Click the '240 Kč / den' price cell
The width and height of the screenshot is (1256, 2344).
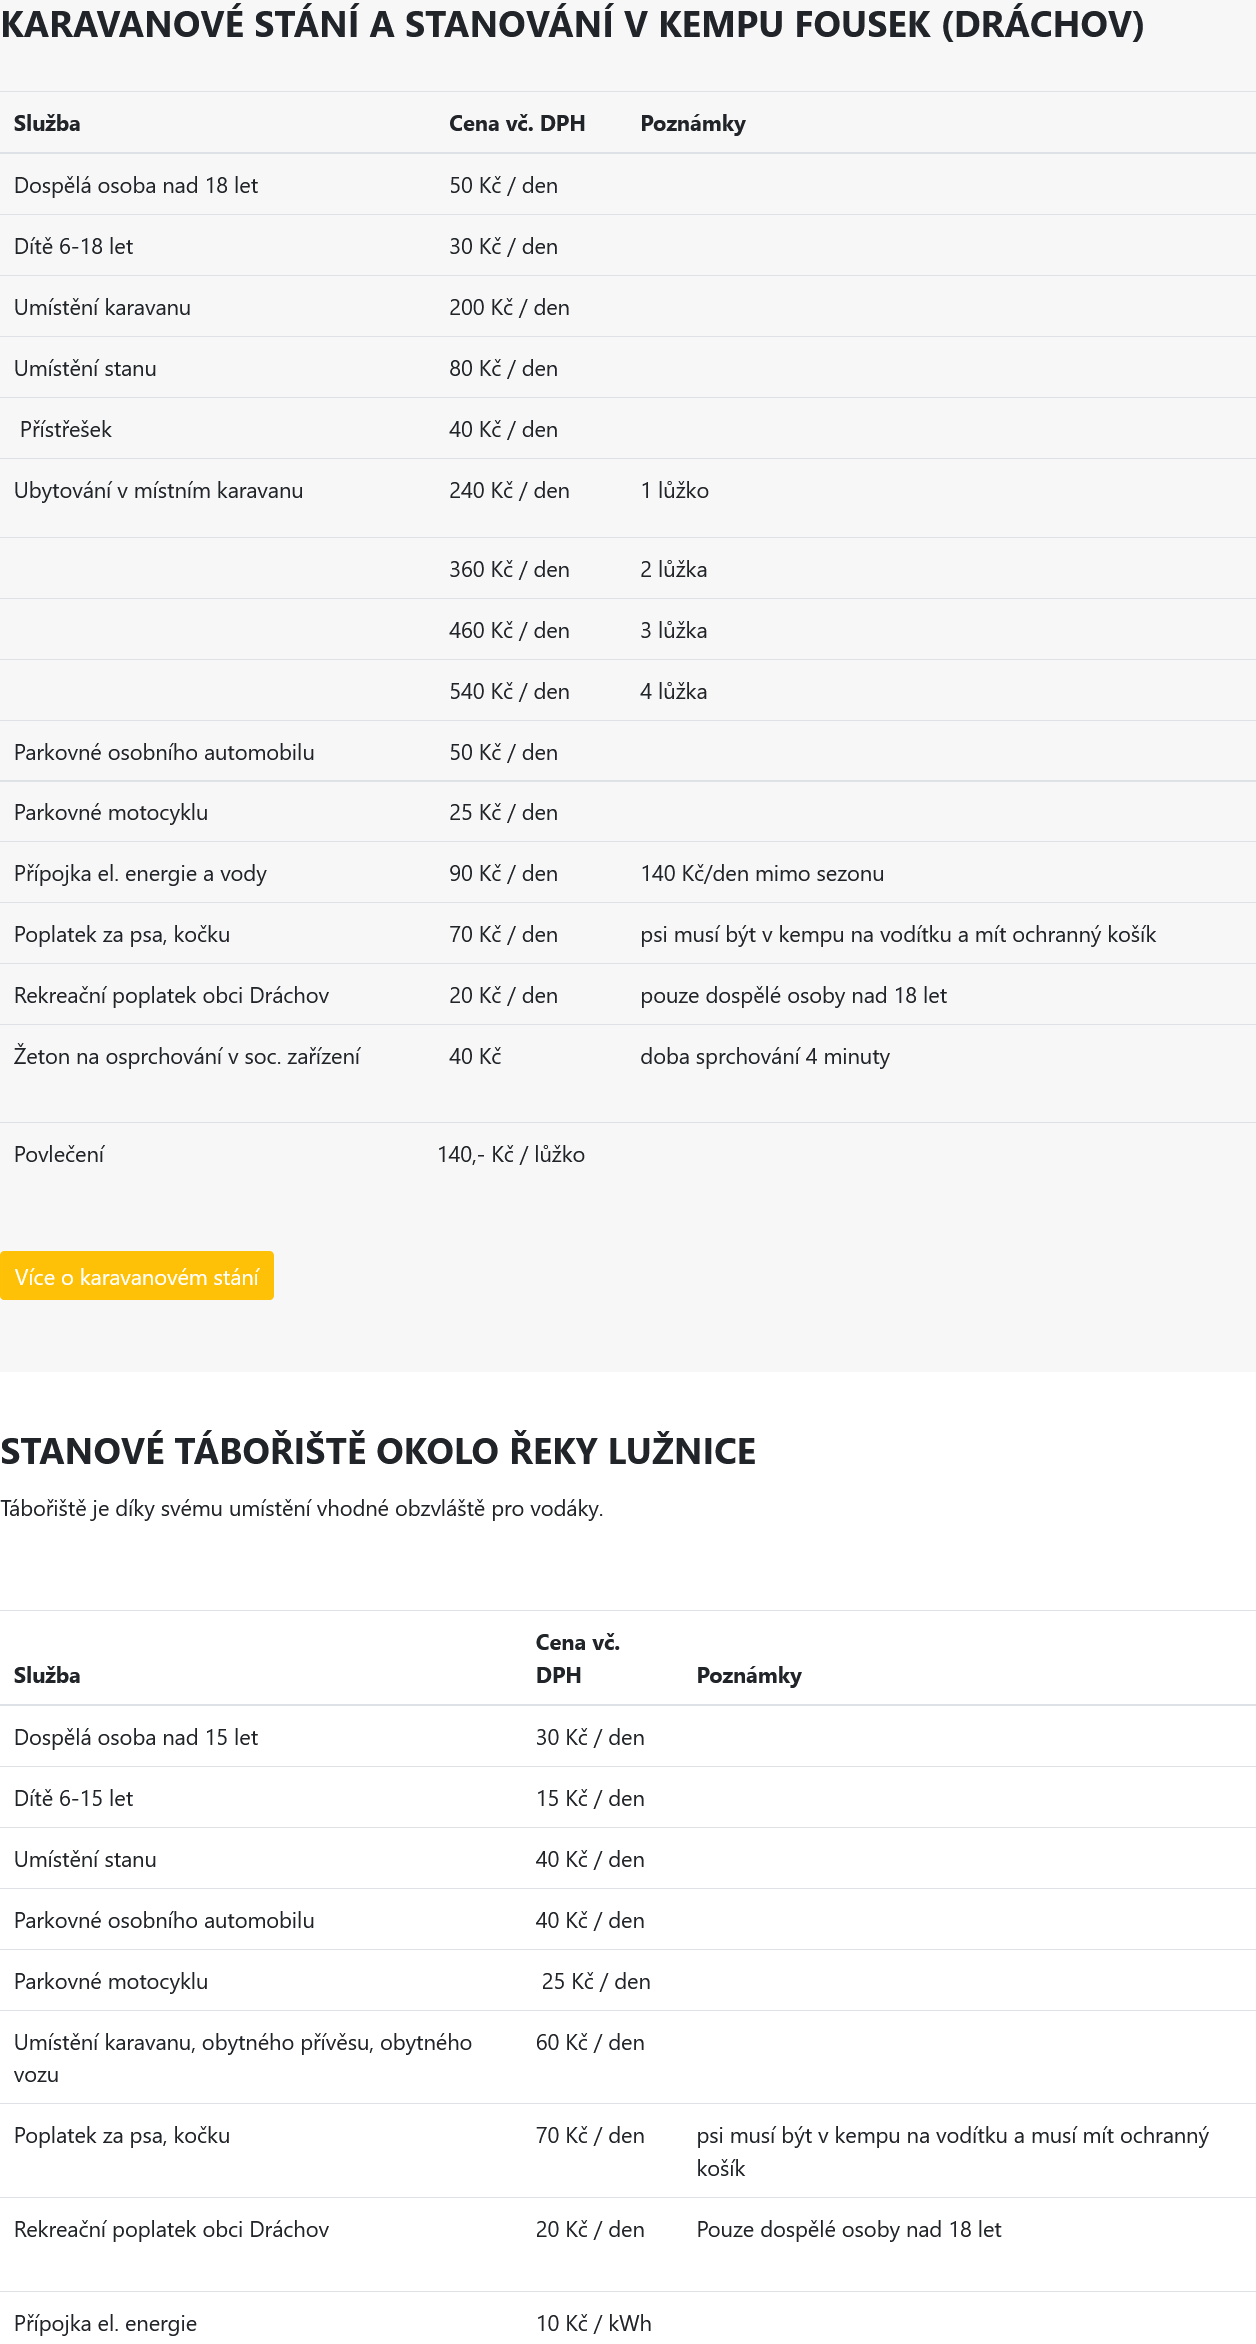point(509,490)
